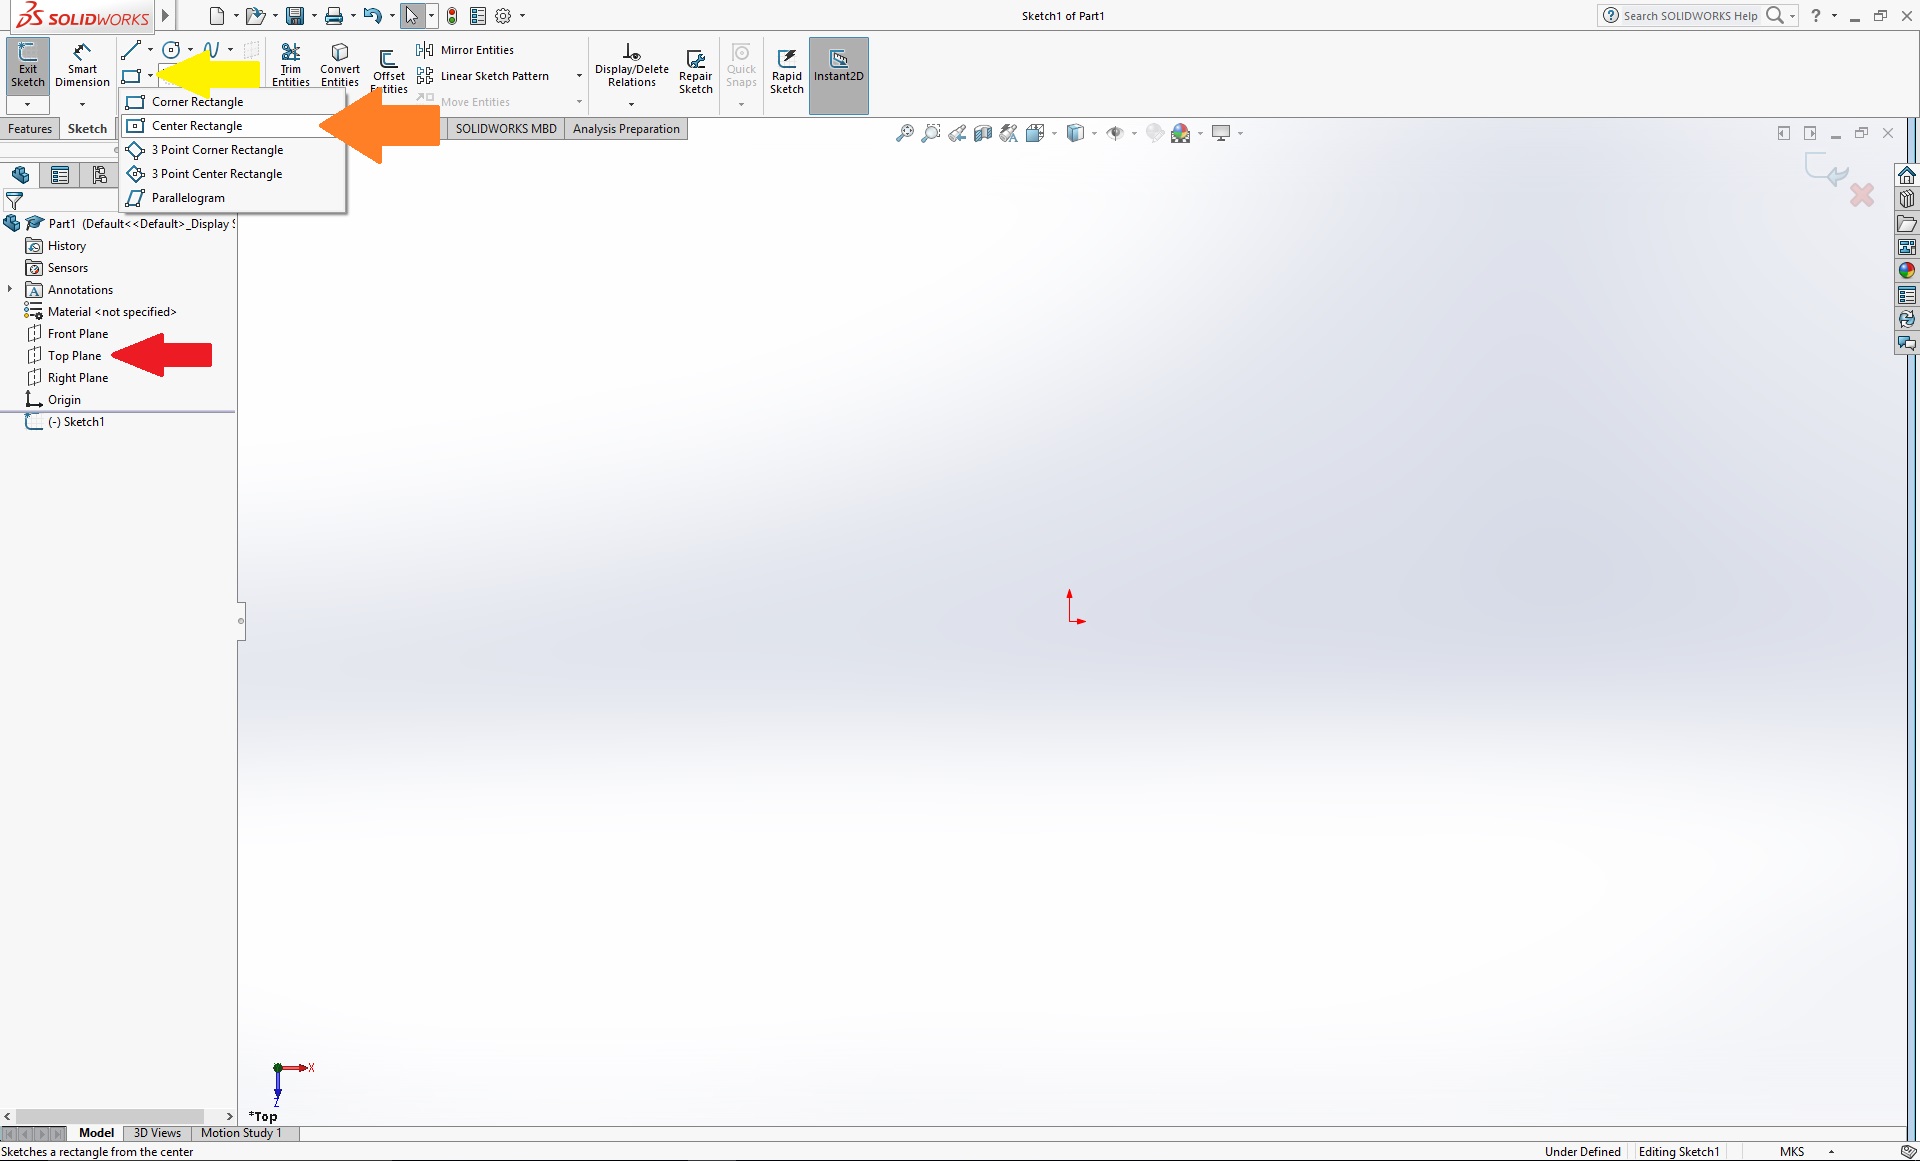Select Top Plane in the feature tree
Image resolution: width=1920 pixels, height=1161 pixels.
coord(74,355)
